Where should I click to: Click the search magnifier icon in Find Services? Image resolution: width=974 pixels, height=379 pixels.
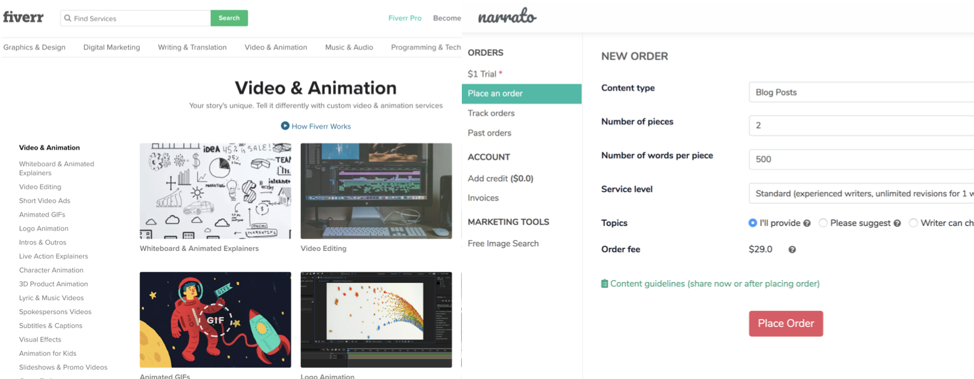tap(68, 19)
